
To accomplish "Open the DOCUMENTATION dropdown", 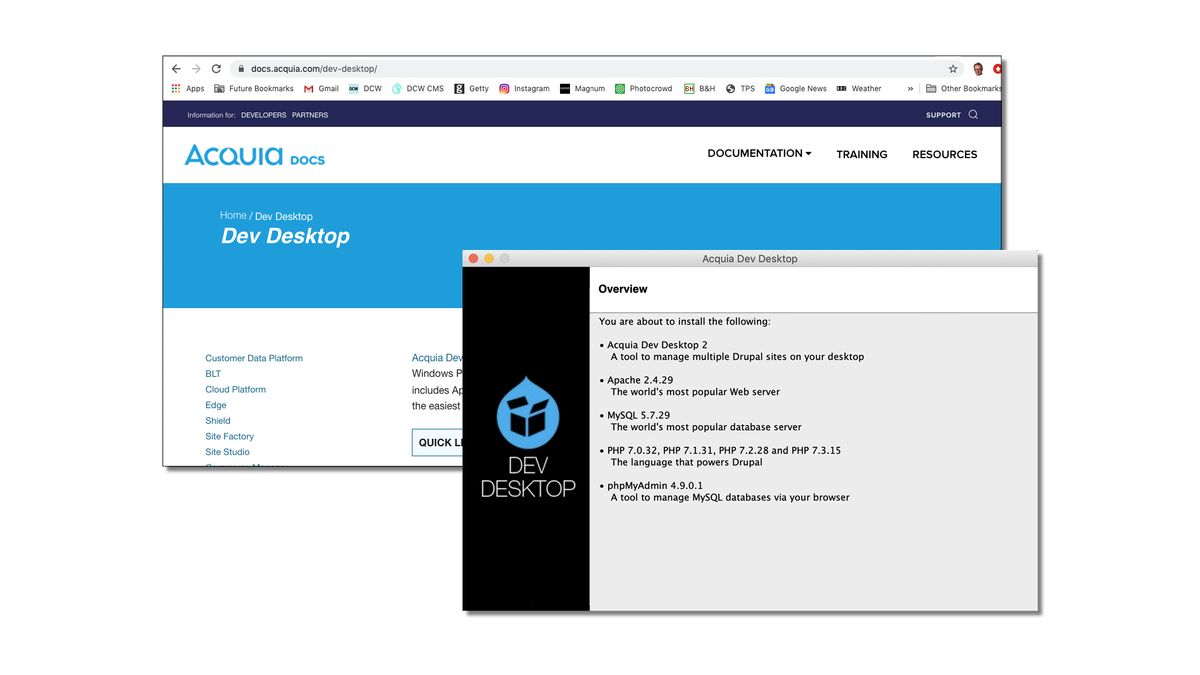I will pyautogui.click(x=758, y=153).
